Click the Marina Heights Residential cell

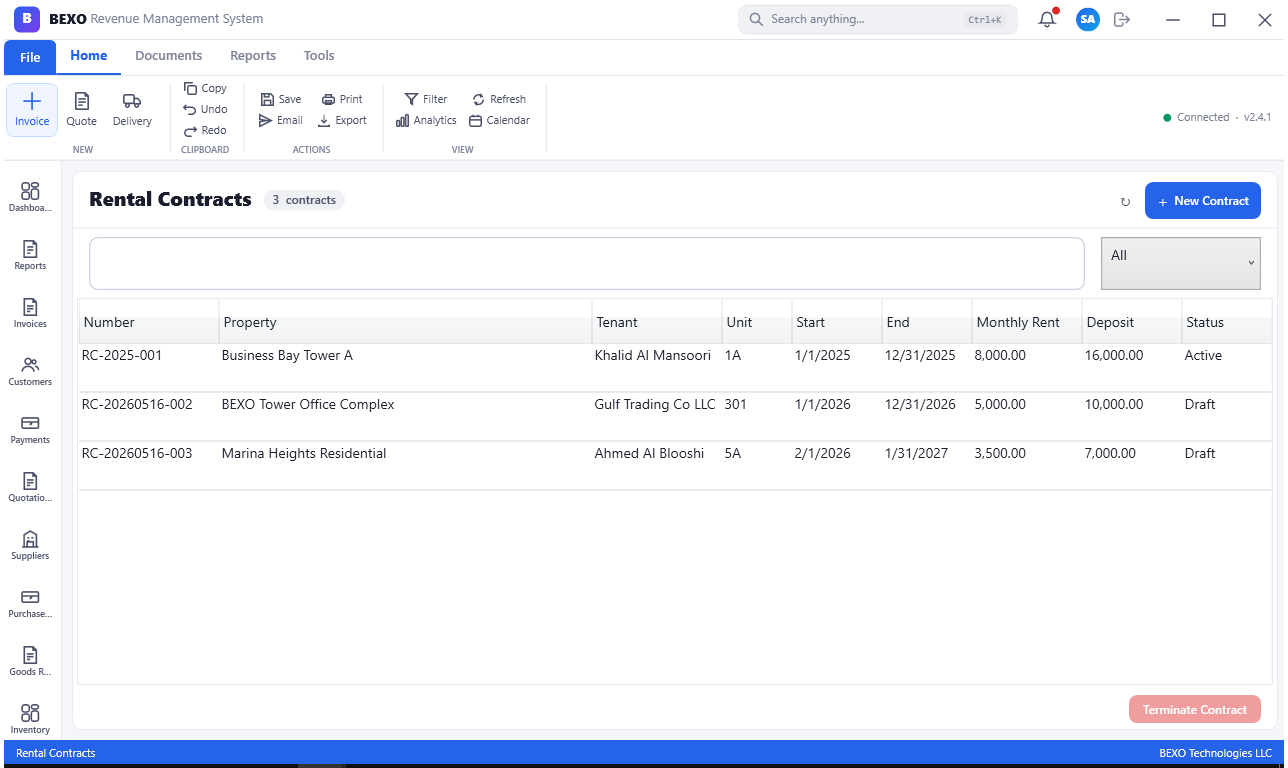tap(304, 453)
